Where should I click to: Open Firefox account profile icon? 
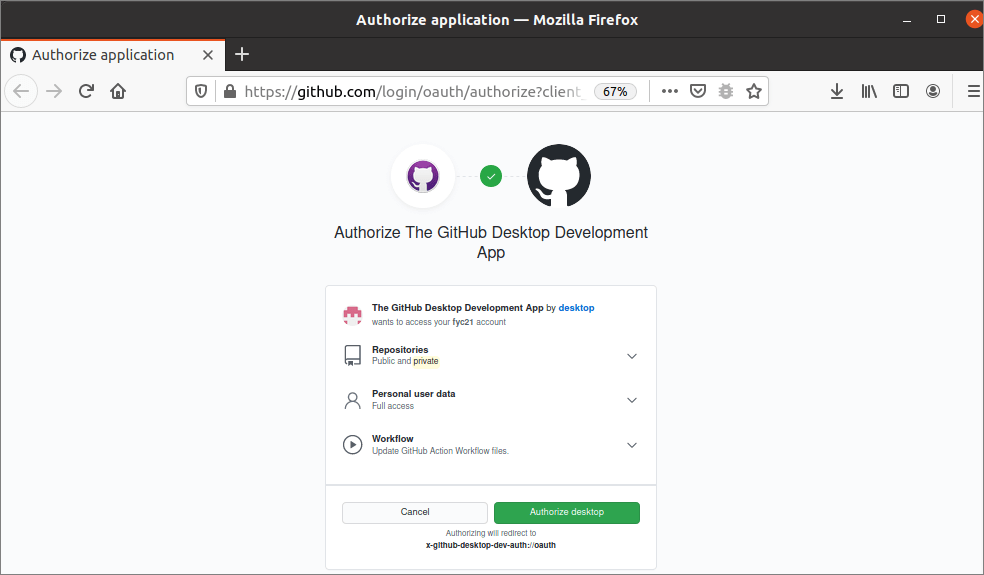tap(933, 91)
